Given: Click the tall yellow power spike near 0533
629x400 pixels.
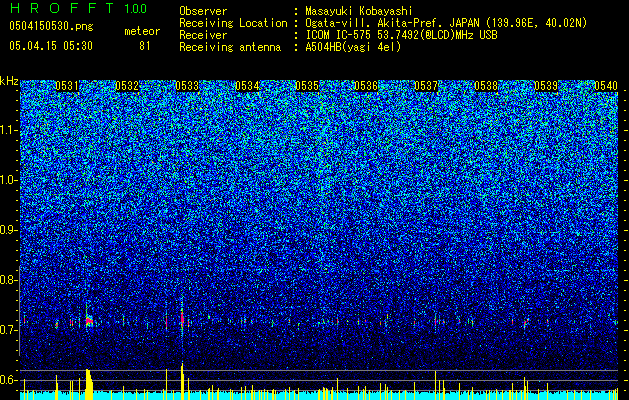Looking at the screenshot, I should 182,381.
